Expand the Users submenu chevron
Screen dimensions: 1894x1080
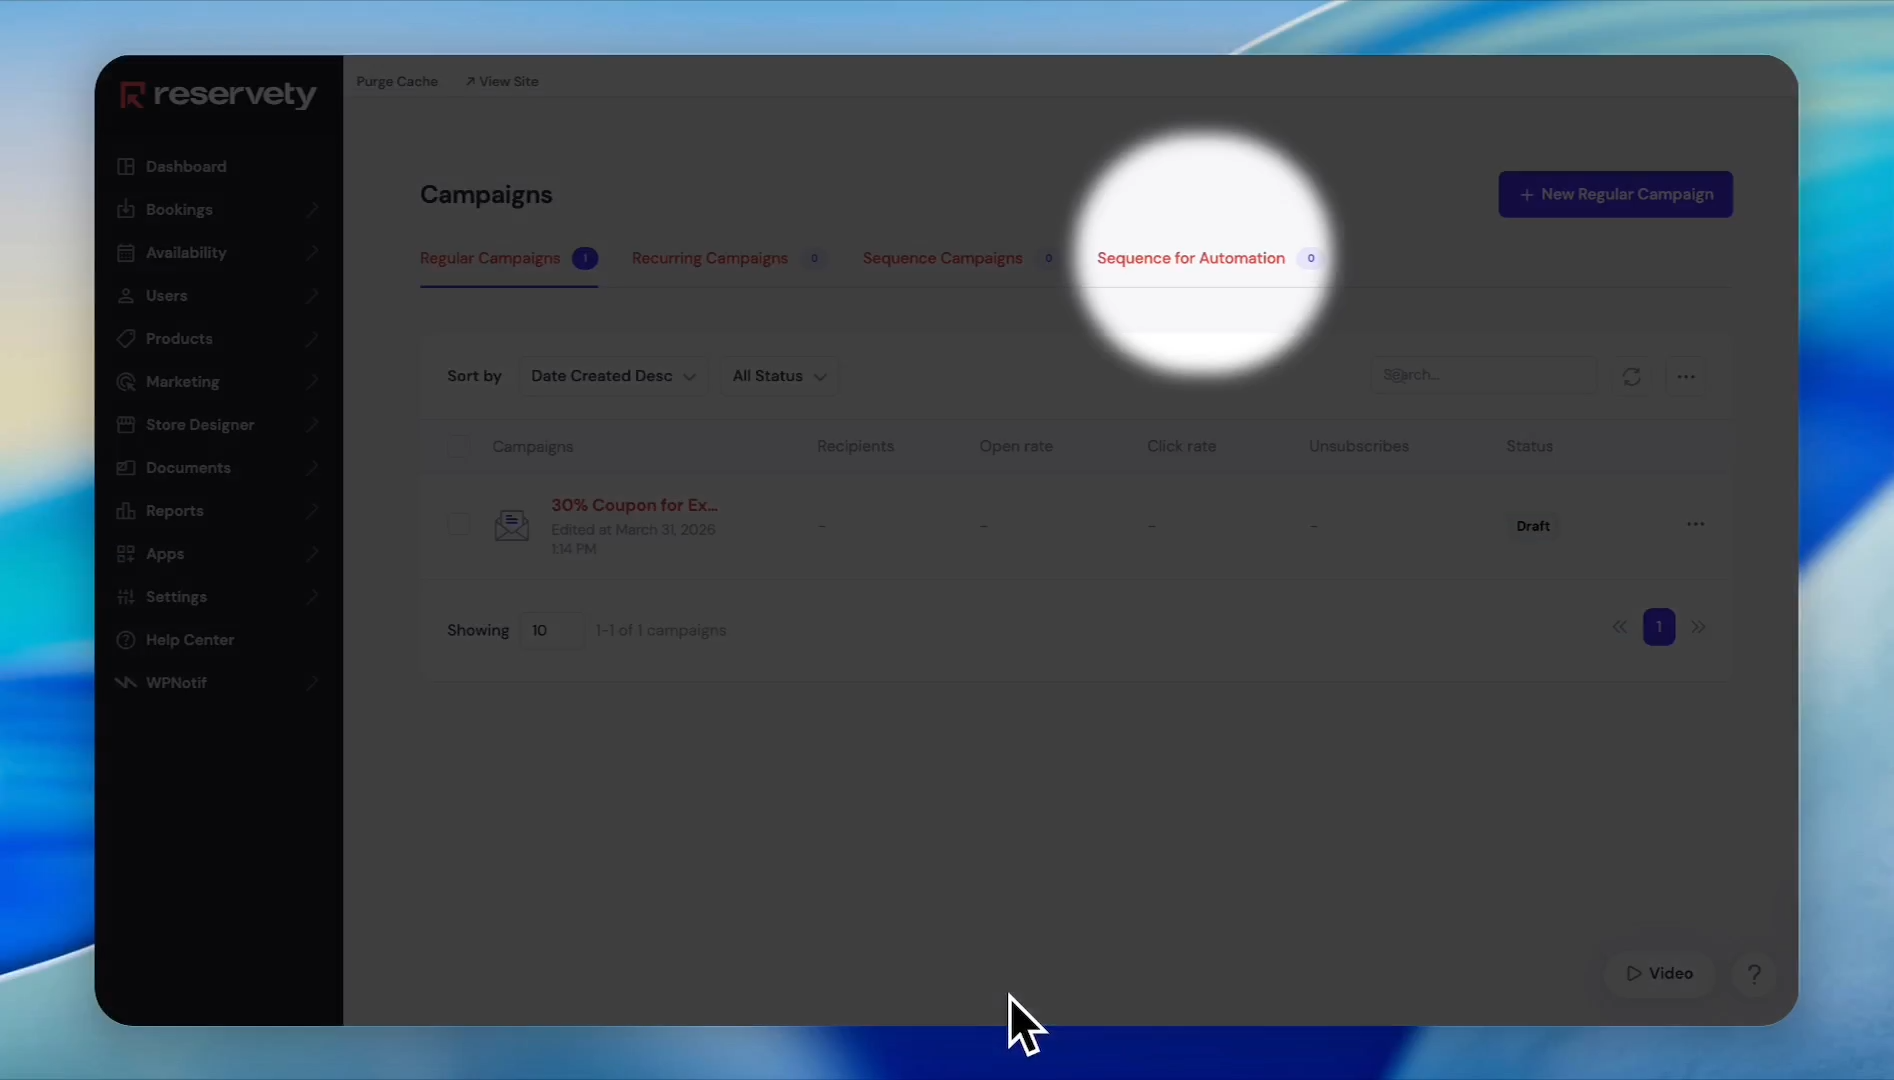312,295
